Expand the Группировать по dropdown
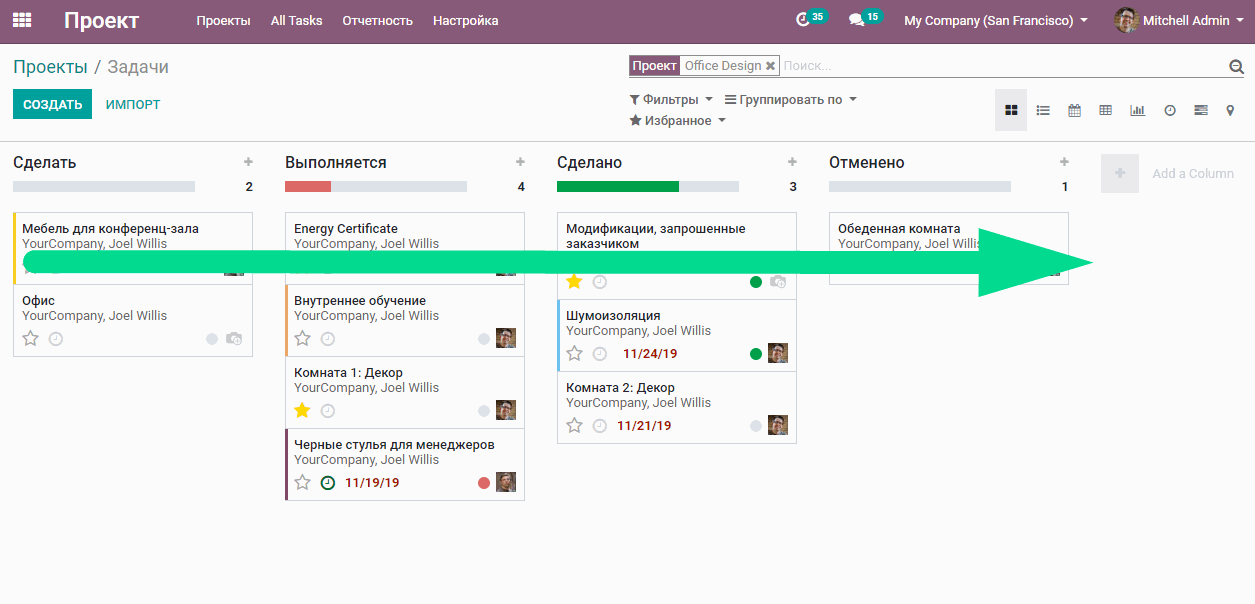 pyautogui.click(x=790, y=100)
